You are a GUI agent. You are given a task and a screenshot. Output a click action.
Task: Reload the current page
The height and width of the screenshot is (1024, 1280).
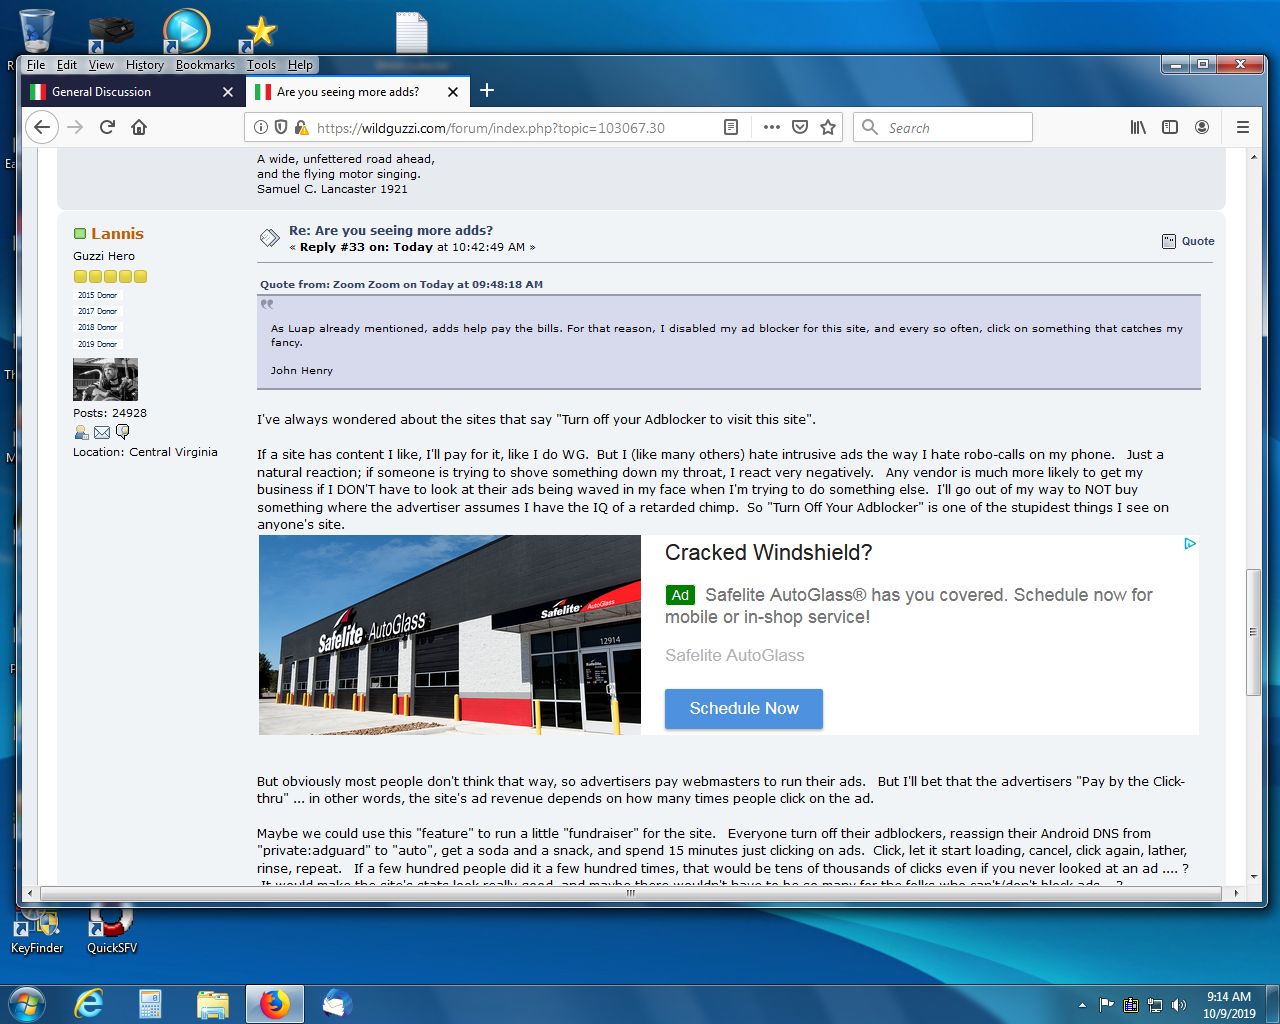pyautogui.click(x=107, y=128)
